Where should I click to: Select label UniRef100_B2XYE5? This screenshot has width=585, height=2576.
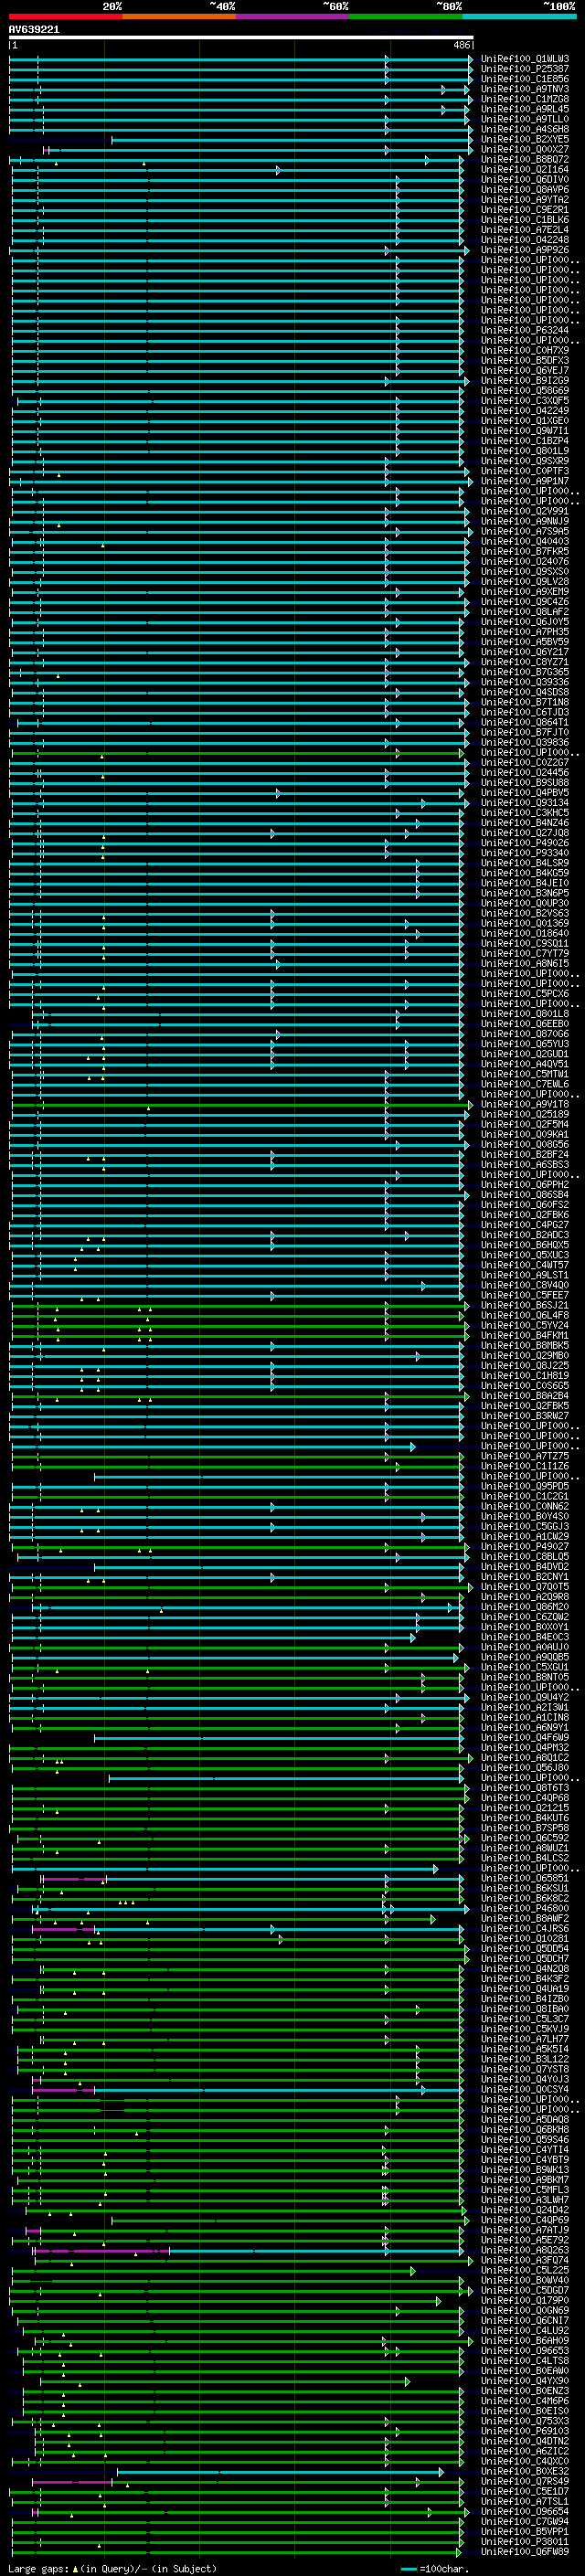tap(525, 139)
